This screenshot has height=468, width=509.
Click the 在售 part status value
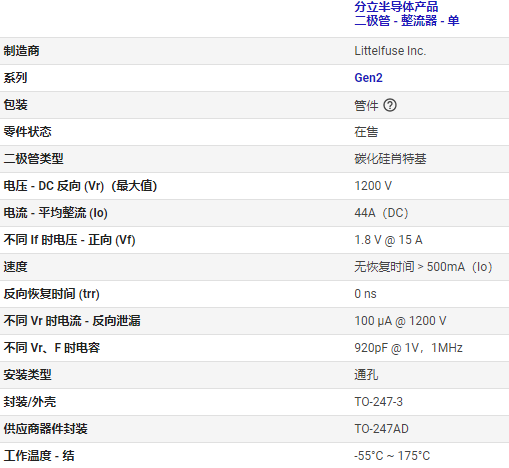tap(366, 132)
